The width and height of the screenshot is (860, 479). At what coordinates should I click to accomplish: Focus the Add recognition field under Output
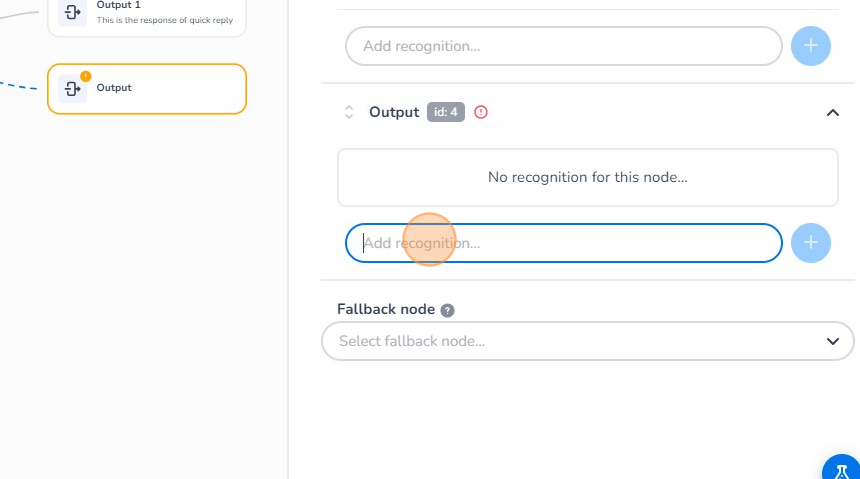[x=563, y=243]
